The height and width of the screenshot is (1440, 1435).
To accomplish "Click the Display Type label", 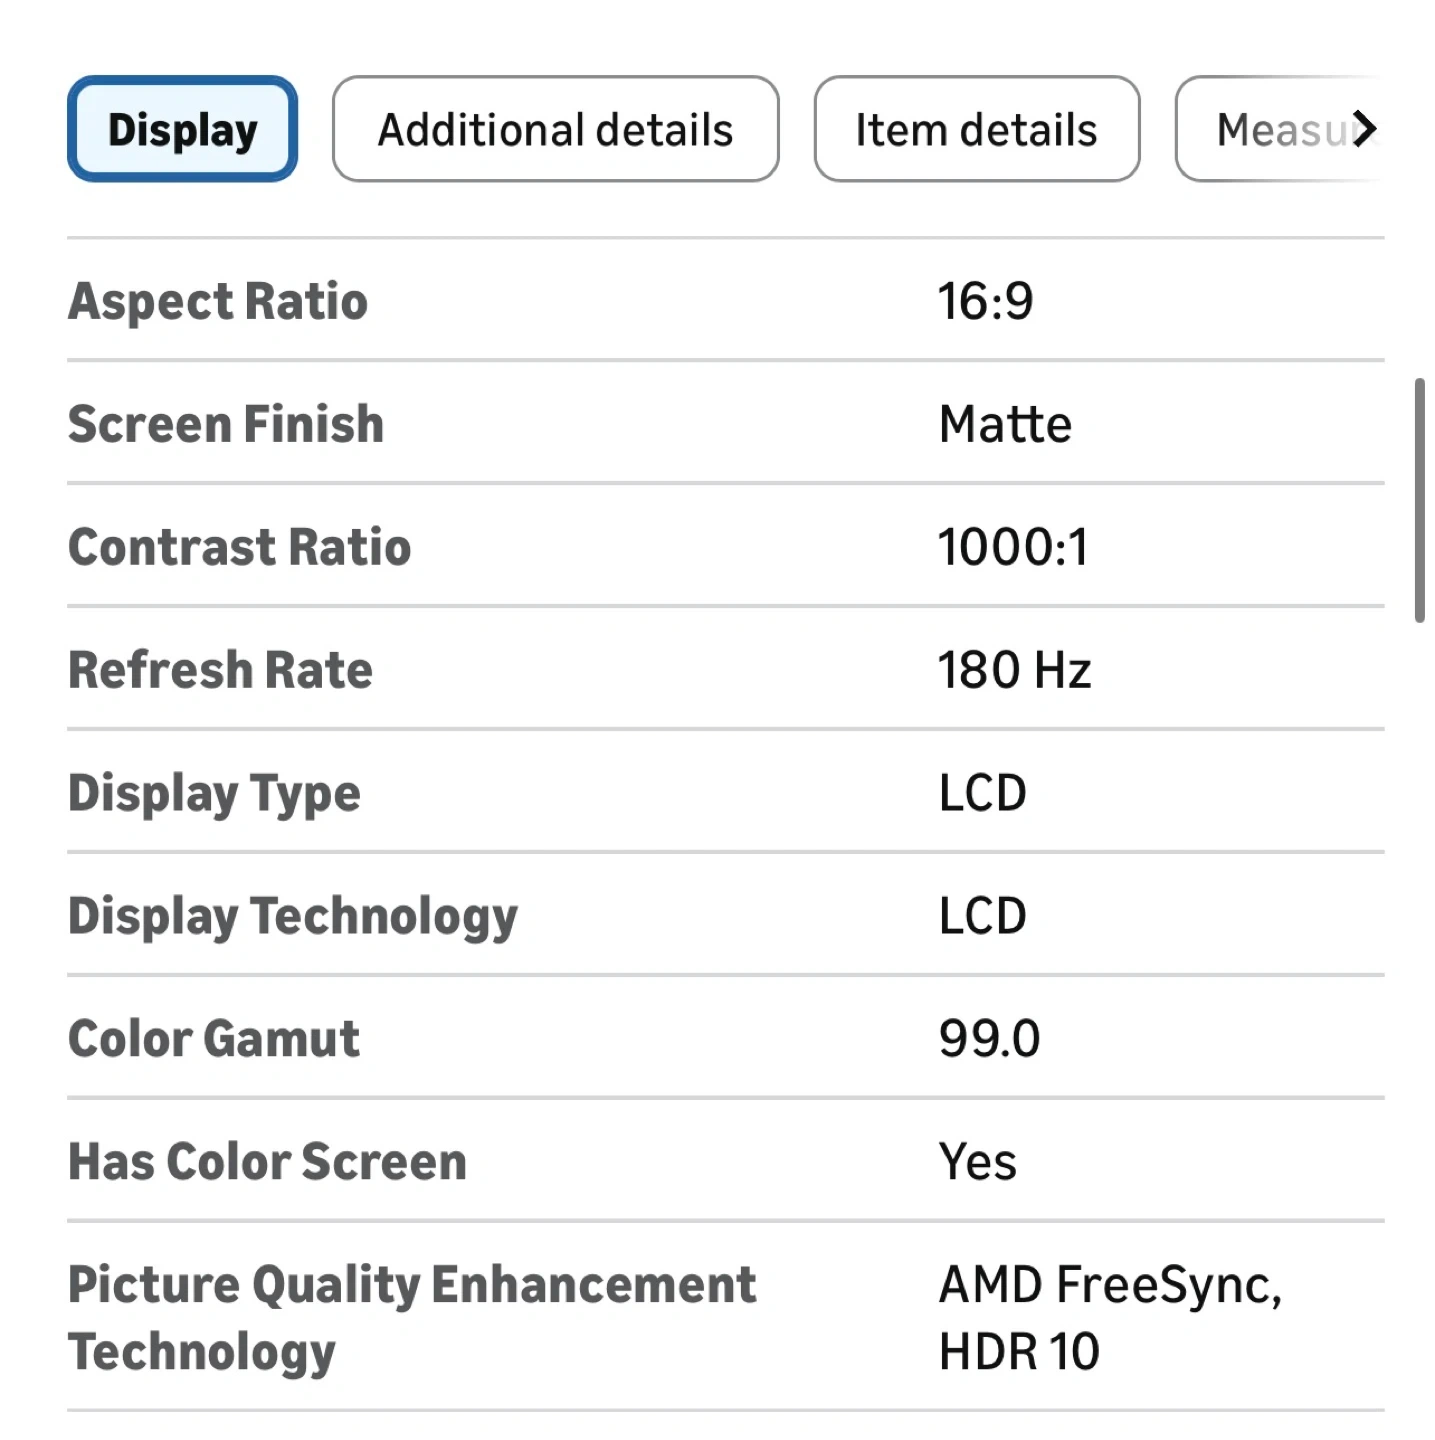I will pyautogui.click(x=214, y=793).
